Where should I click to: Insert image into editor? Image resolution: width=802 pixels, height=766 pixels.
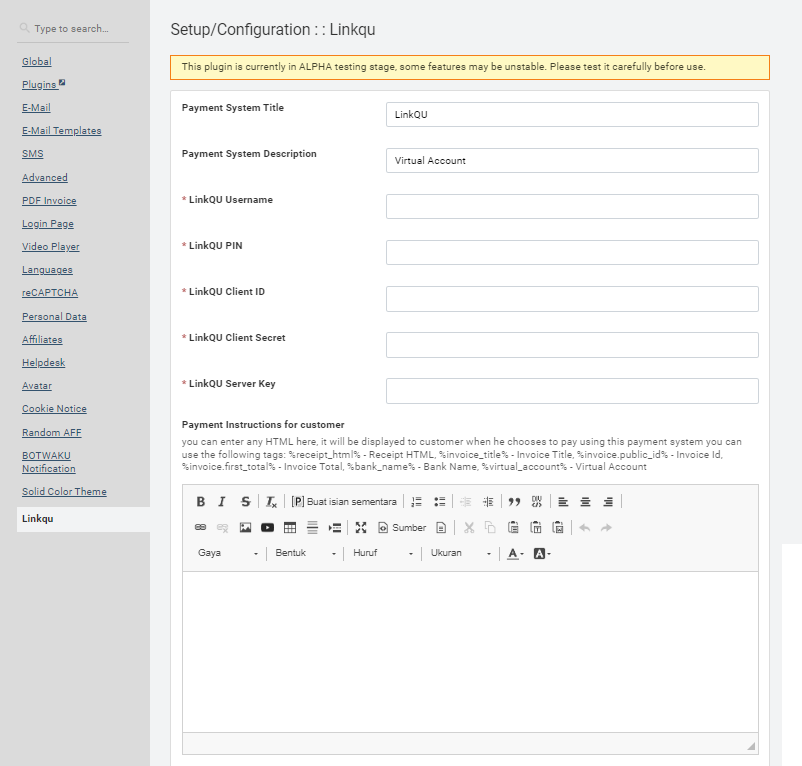pos(246,527)
